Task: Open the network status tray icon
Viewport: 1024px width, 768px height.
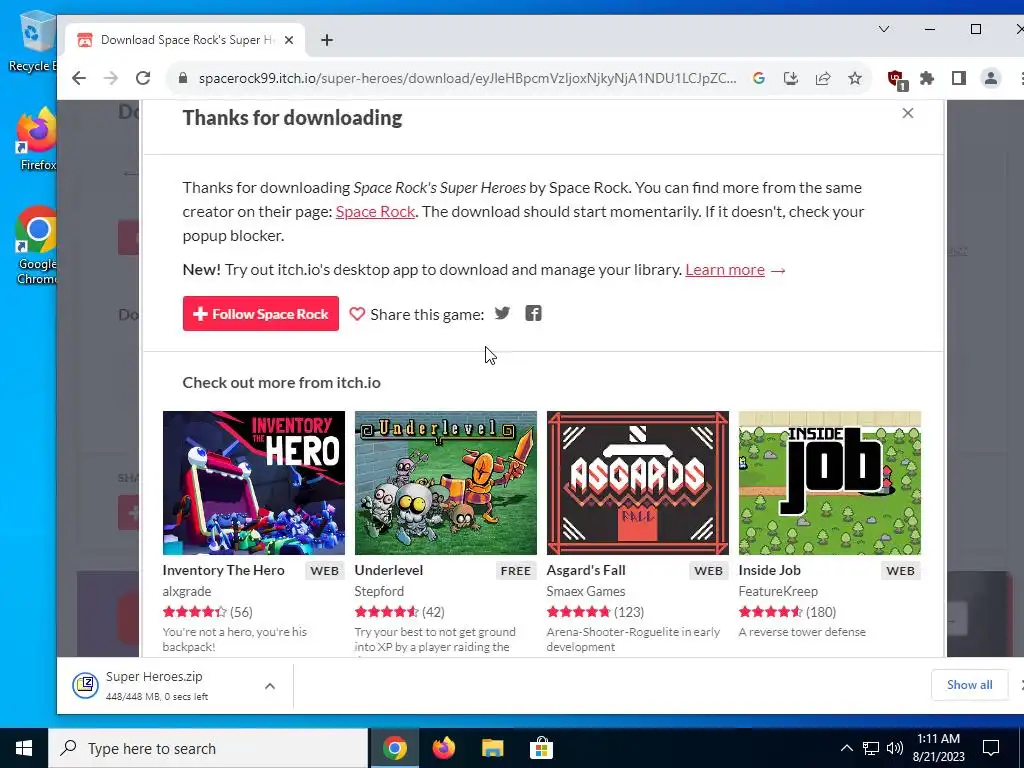Action: (x=871, y=748)
